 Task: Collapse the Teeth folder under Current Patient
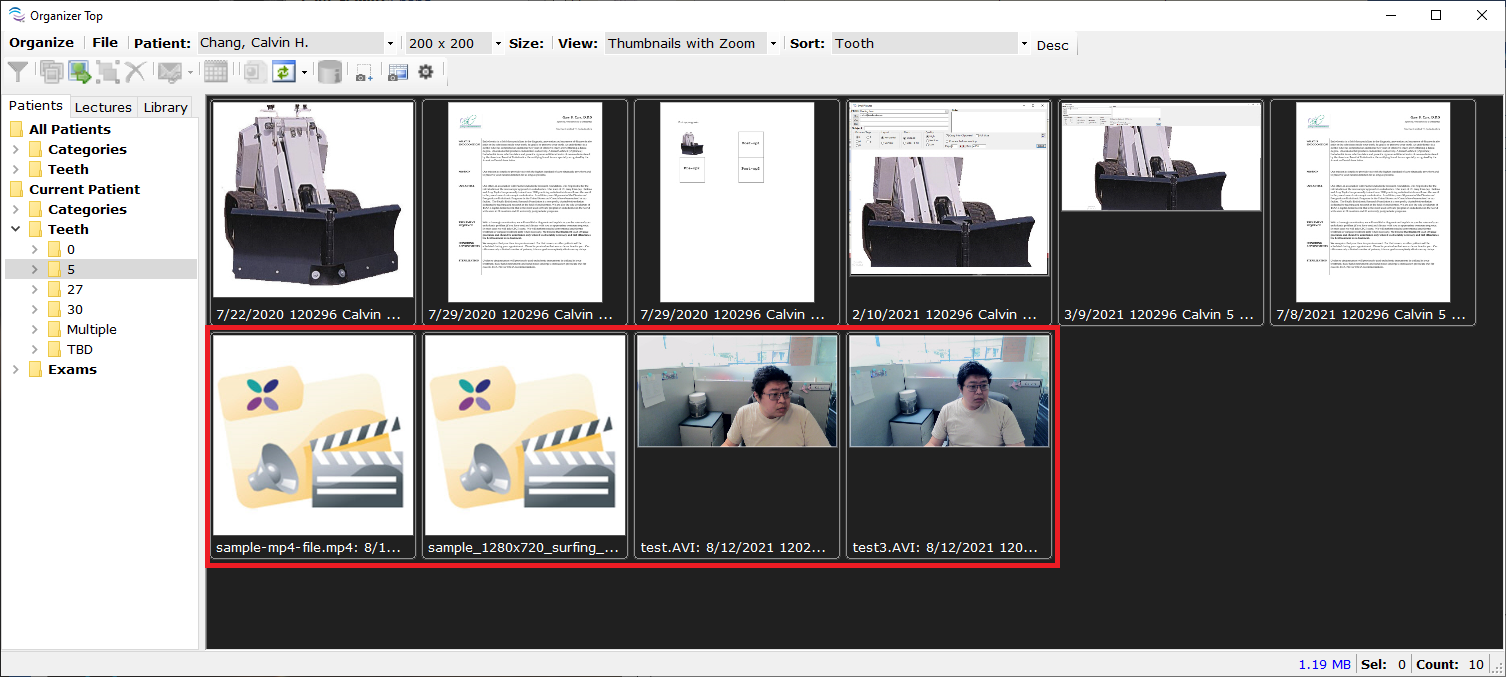click(x=16, y=229)
